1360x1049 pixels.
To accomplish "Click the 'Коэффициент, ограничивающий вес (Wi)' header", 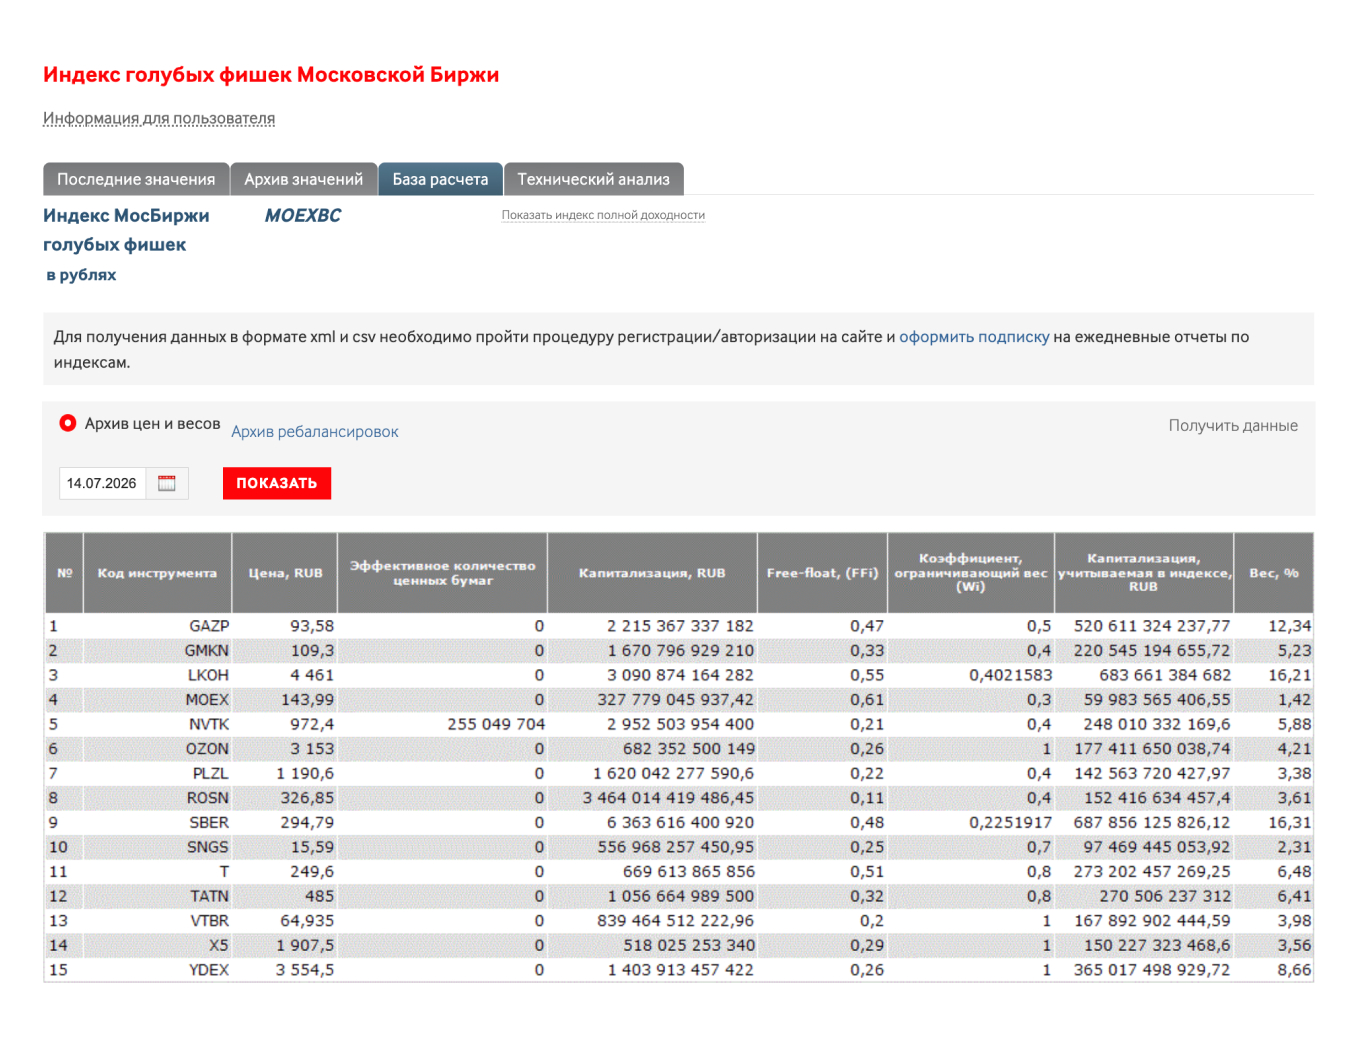I will coord(971,573).
